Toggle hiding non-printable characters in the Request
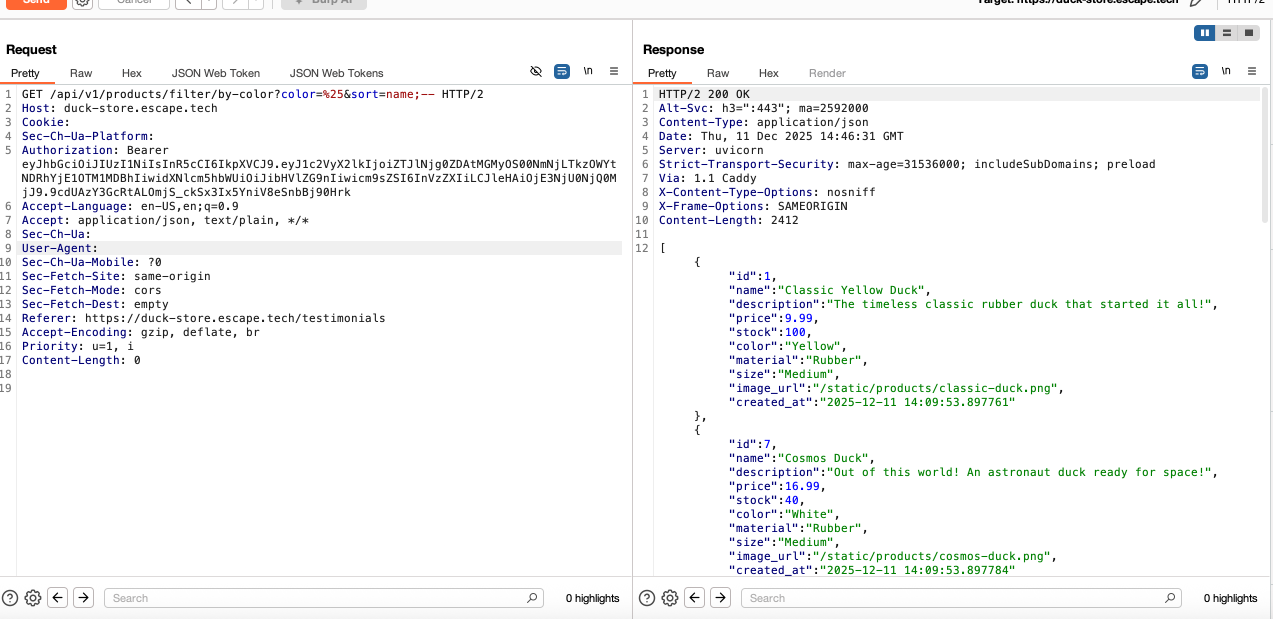Screen dimensions: 1273x619 click(536, 71)
